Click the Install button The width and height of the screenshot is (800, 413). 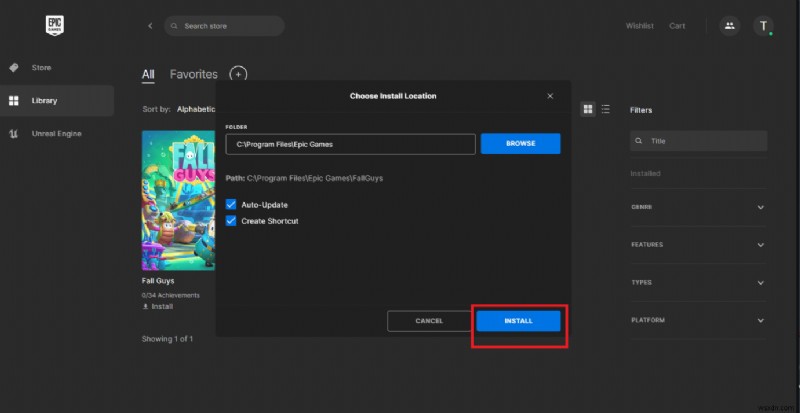518,321
